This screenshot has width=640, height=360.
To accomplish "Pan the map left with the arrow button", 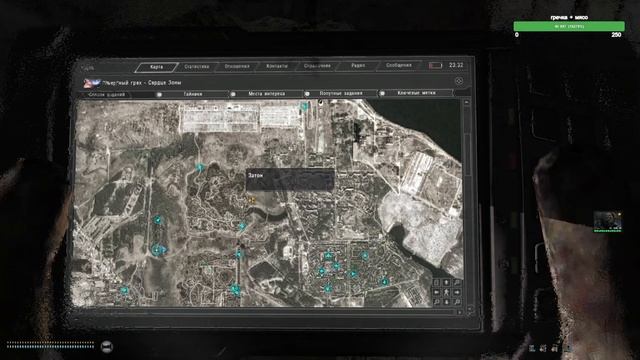I will coord(436,292).
